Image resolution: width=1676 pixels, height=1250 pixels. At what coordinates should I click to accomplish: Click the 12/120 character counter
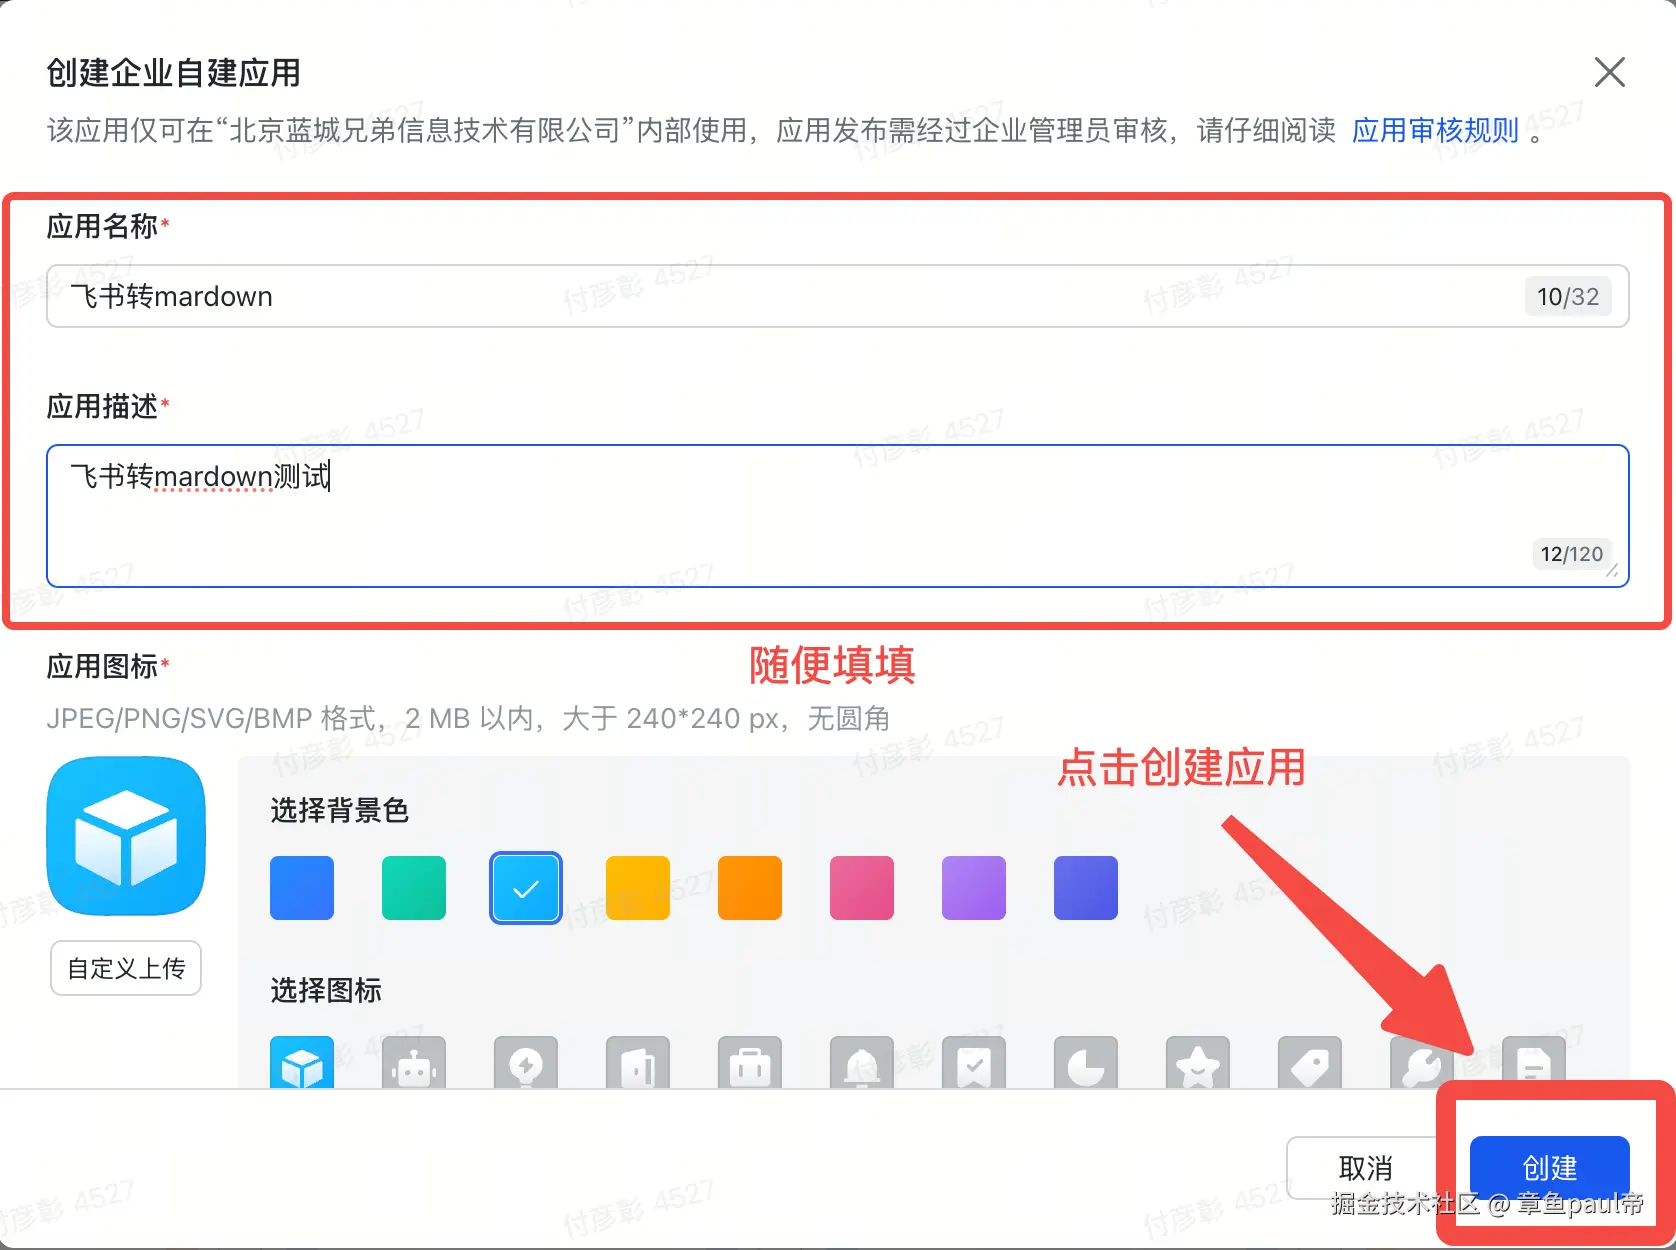(1572, 554)
